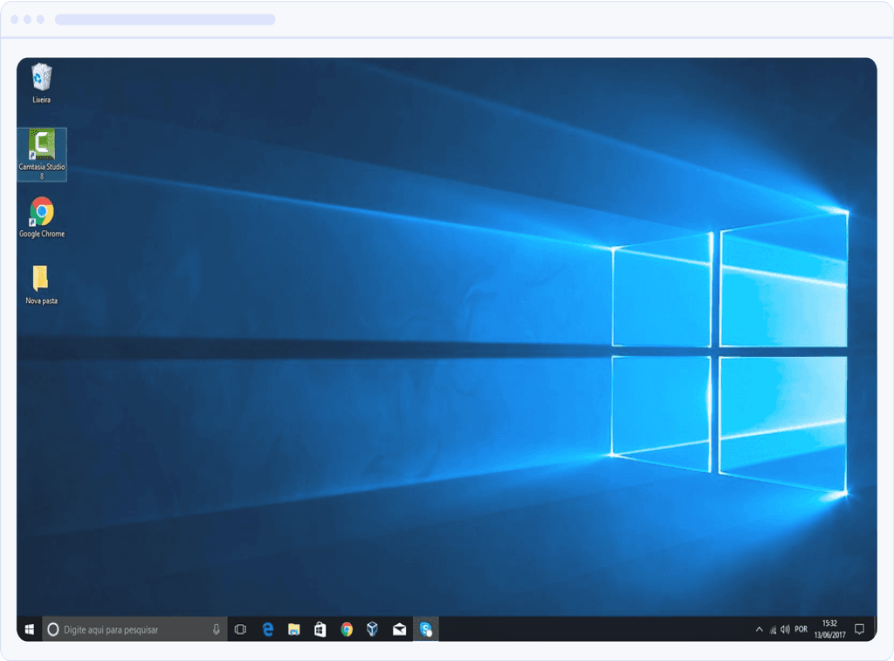Launch Microsoft Edge from the taskbar
The width and height of the screenshot is (894, 661).
click(x=268, y=629)
